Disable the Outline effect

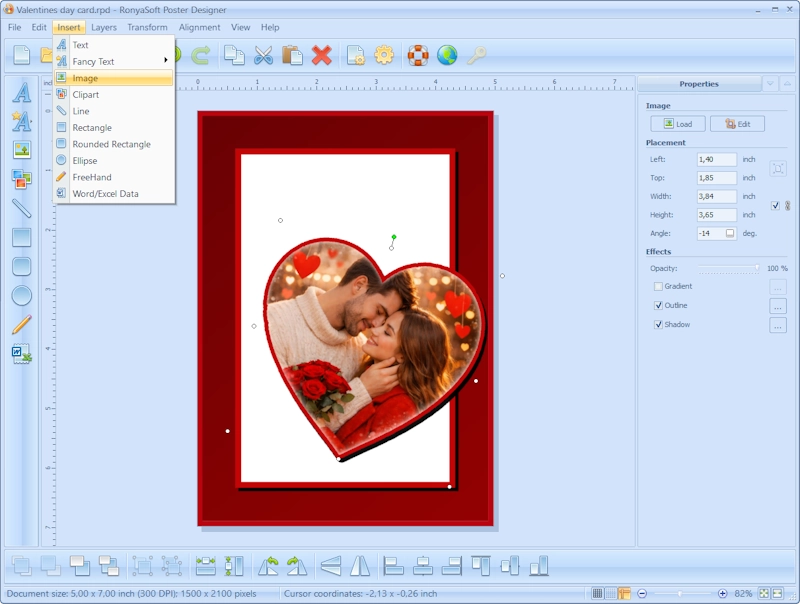[x=661, y=305]
